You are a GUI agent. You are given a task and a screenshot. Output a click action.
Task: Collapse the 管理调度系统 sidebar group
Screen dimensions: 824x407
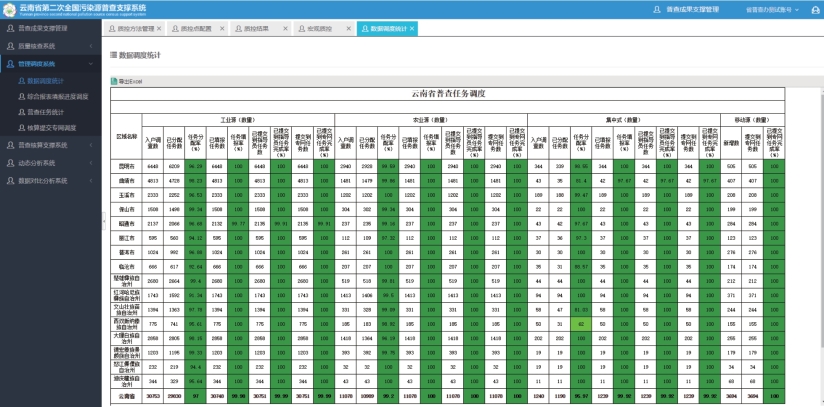[x=91, y=63]
